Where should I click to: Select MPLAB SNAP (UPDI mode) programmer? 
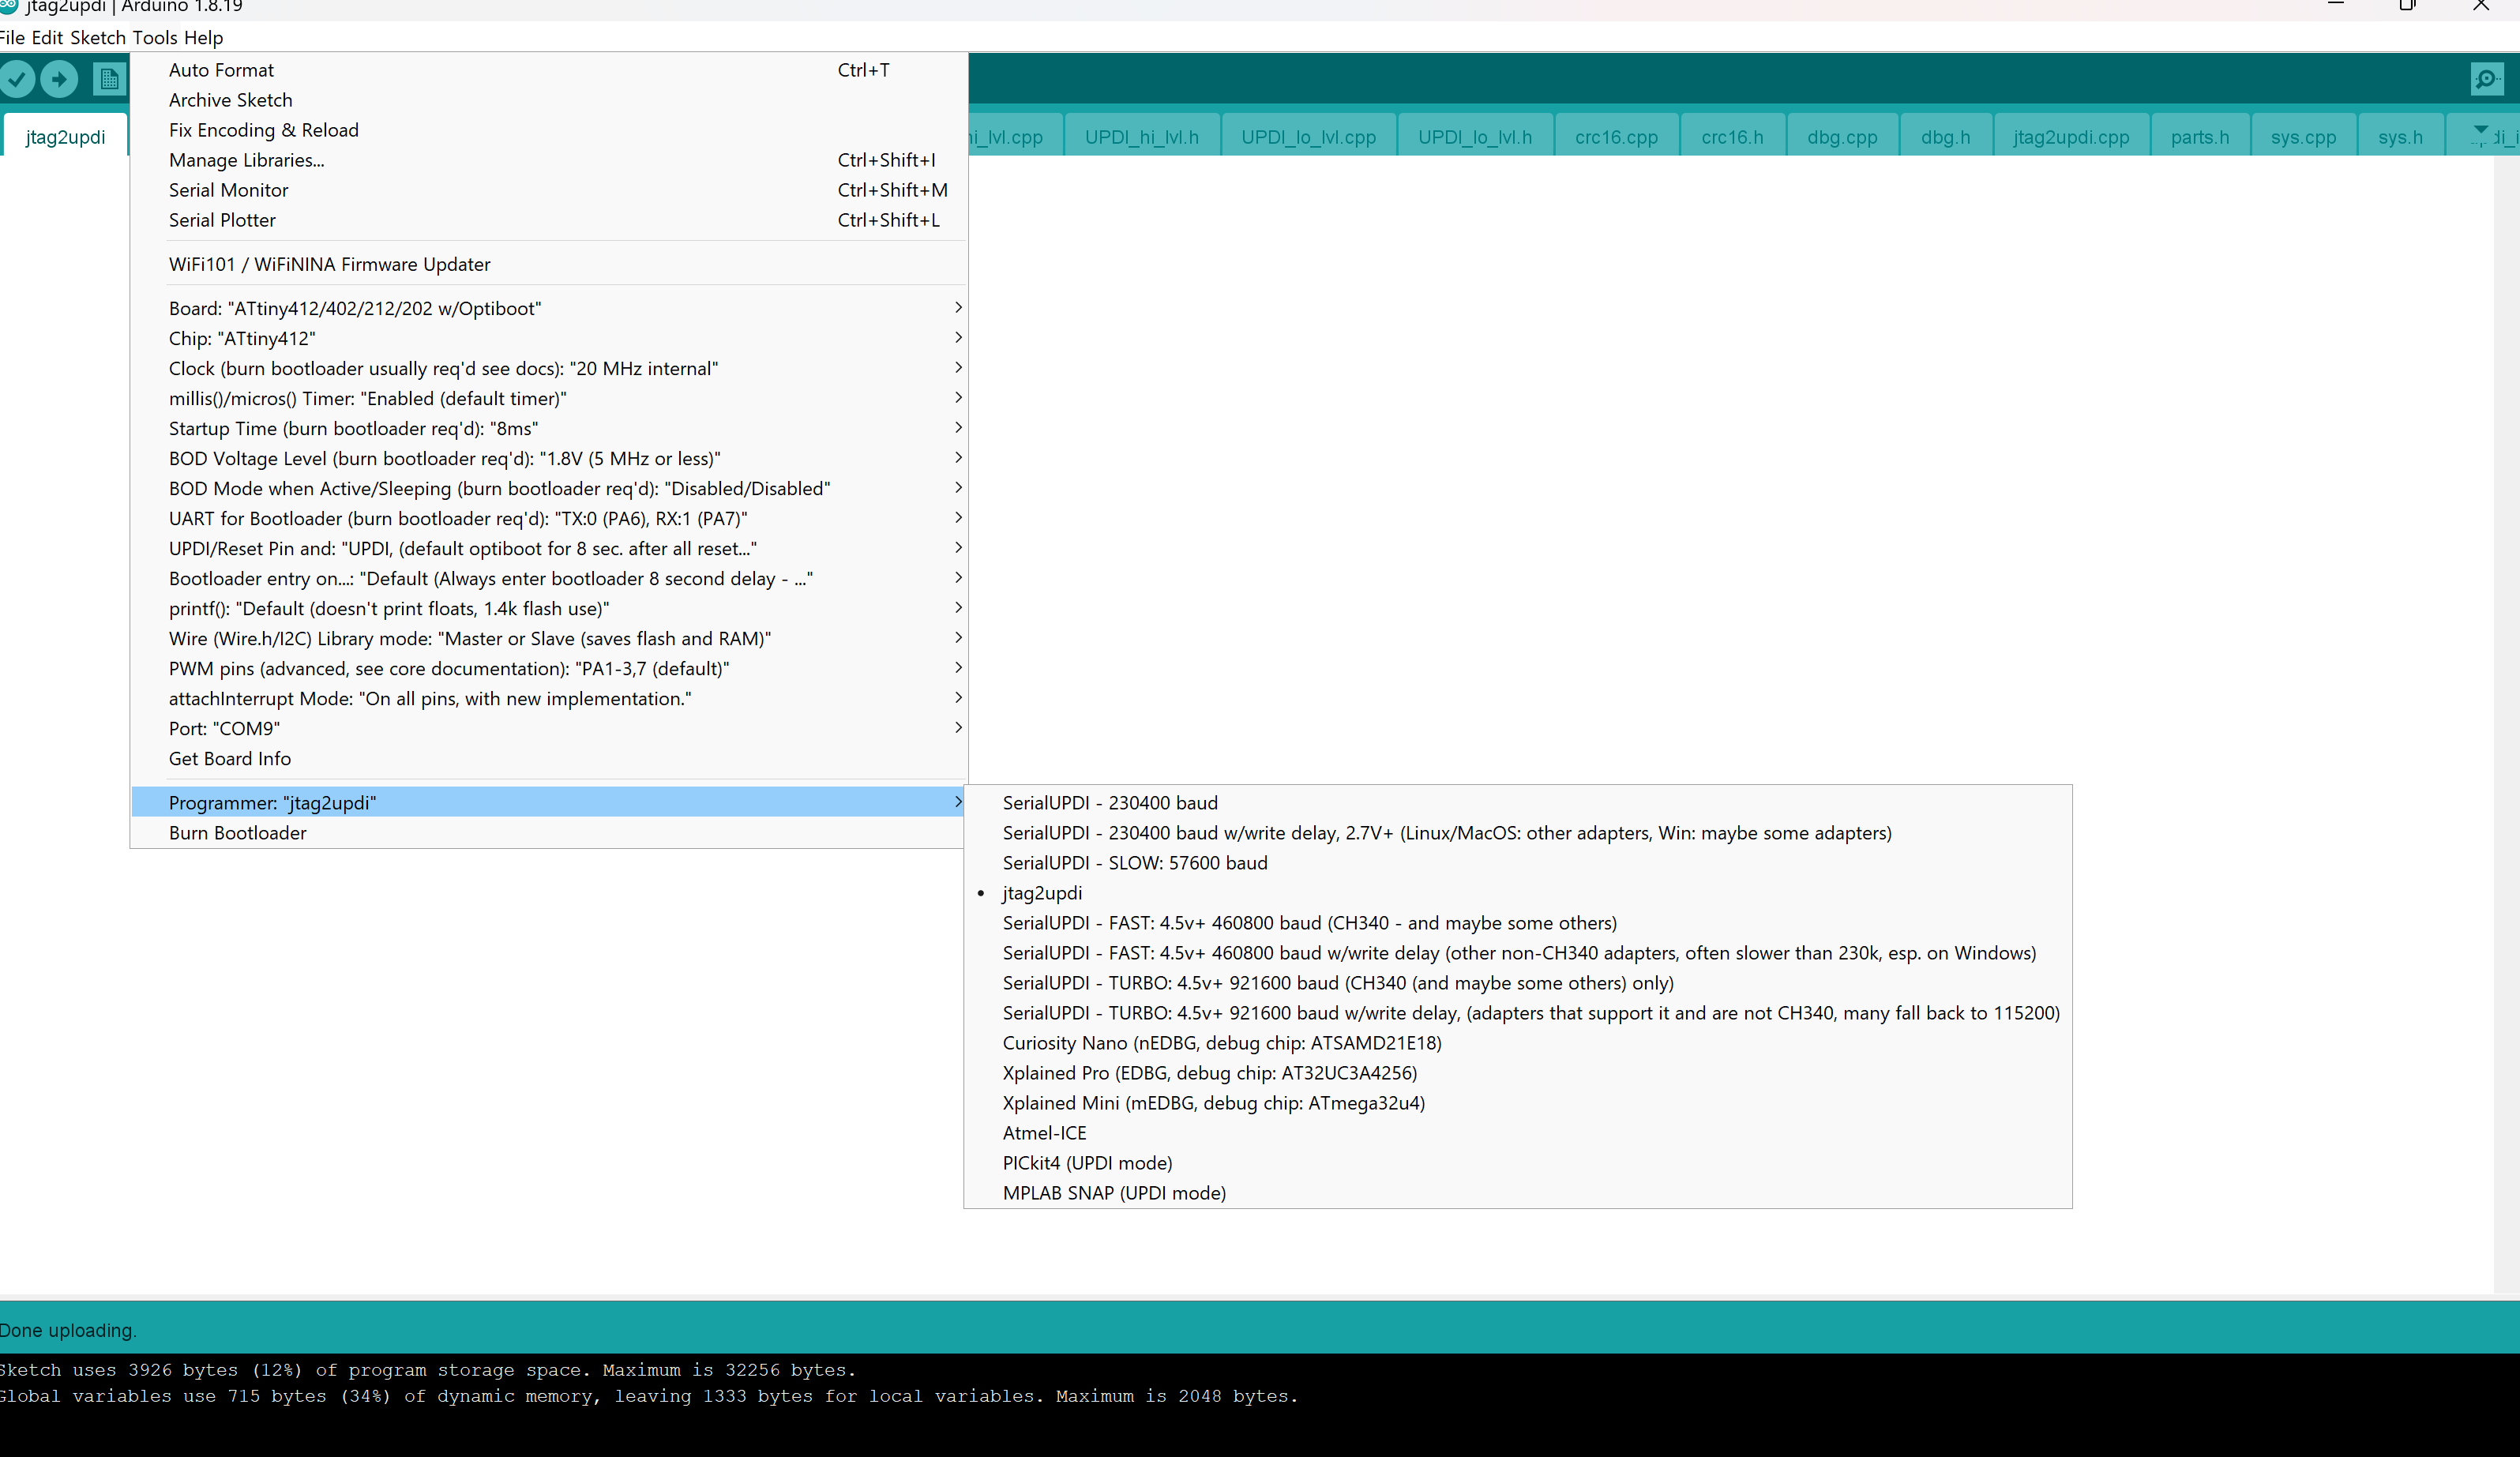(1113, 1192)
